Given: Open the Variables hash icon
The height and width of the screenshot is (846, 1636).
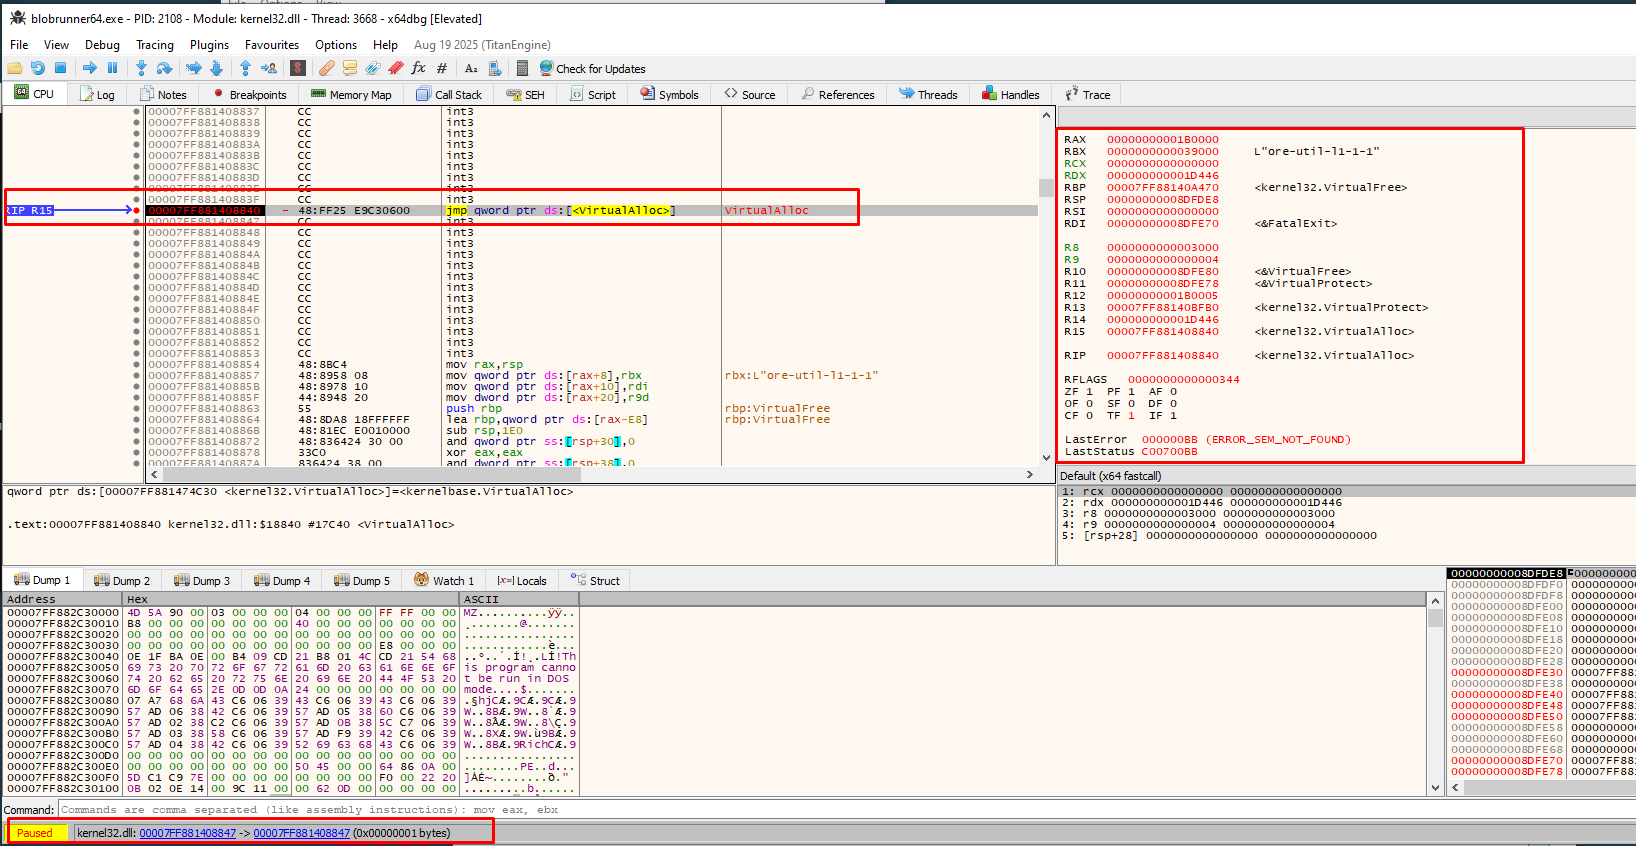Looking at the screenshot, I should [x=442, y=68].
